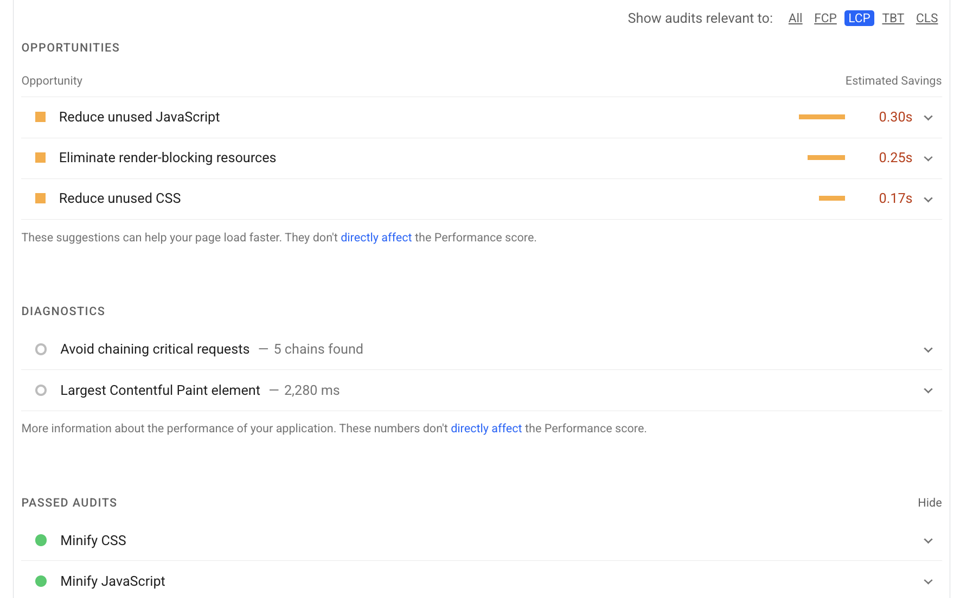Click the orange square icon beside Reduce unused JavaScript
Screen dimensions: 960x598
tap(40, 116)
